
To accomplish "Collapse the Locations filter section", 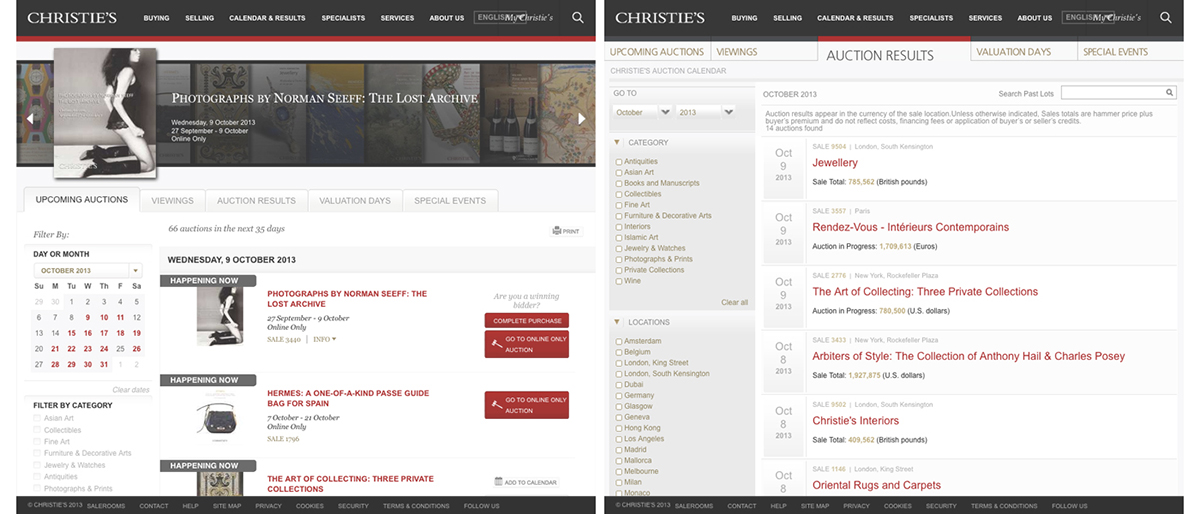I will [617, 322].
